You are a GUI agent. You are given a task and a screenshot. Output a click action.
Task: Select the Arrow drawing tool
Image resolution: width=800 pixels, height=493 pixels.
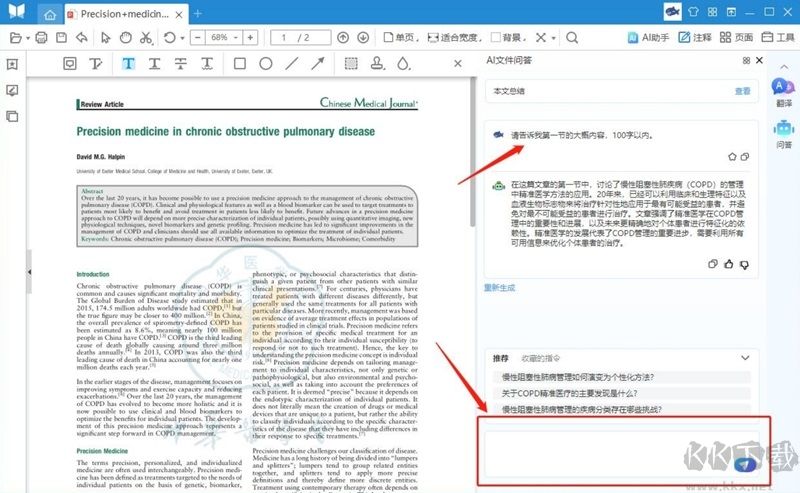(318, 63)
